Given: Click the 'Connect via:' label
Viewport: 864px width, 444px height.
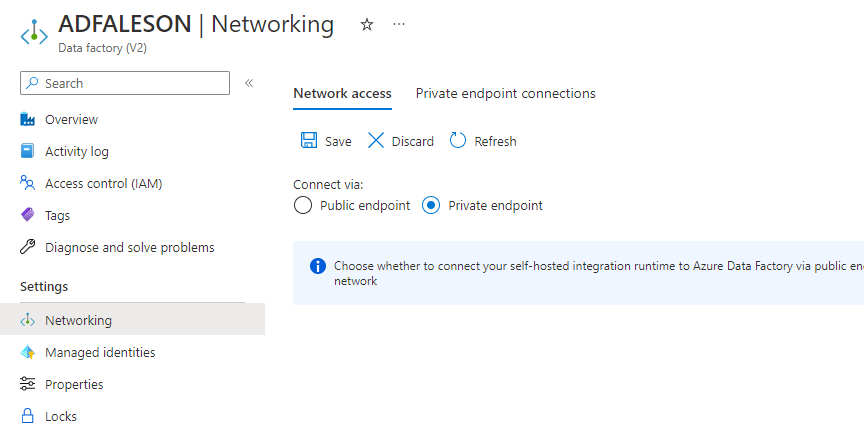Looking at the screenshot, I should click(328, 185).
